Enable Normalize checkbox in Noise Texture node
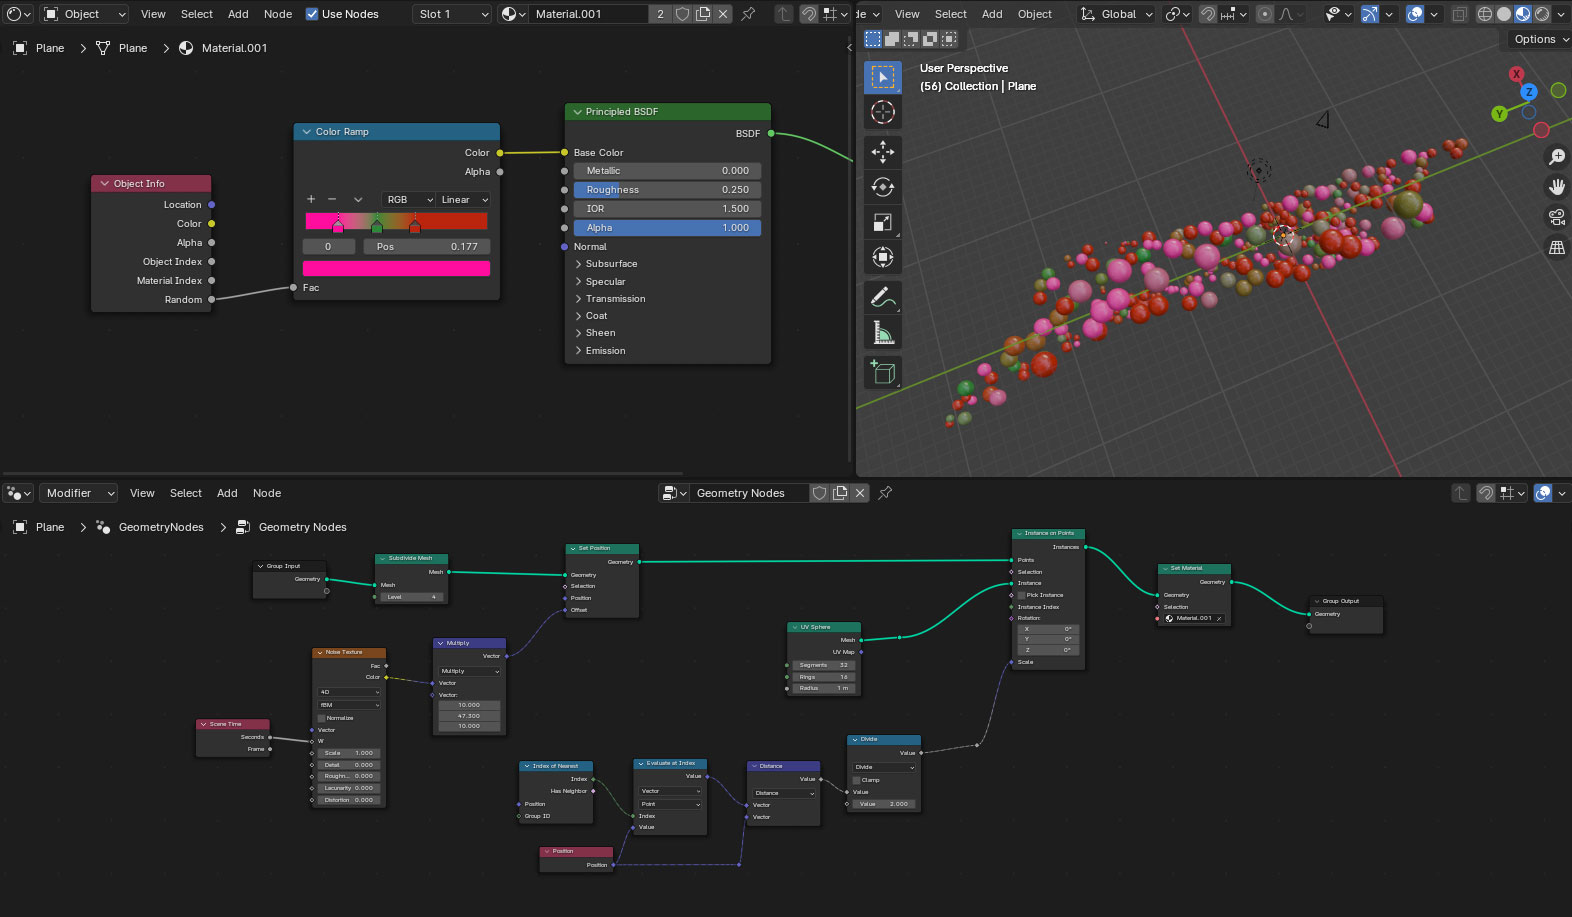 (322, 718)
